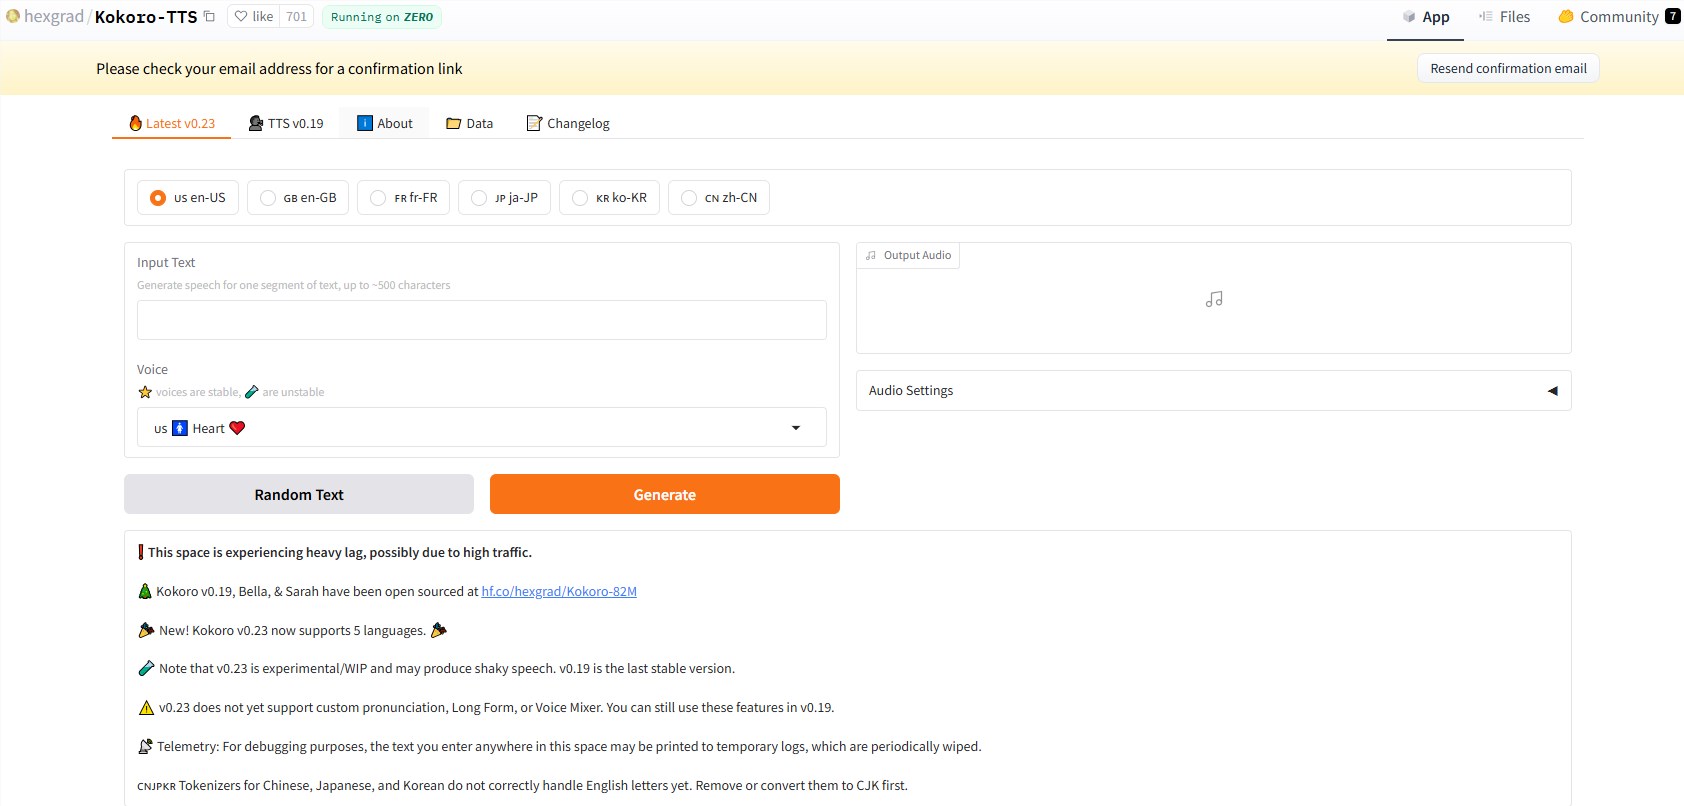Screen dimensions: 1684x806
Task: Click the email confirmation notice text
Action: (x=279, y=69)
